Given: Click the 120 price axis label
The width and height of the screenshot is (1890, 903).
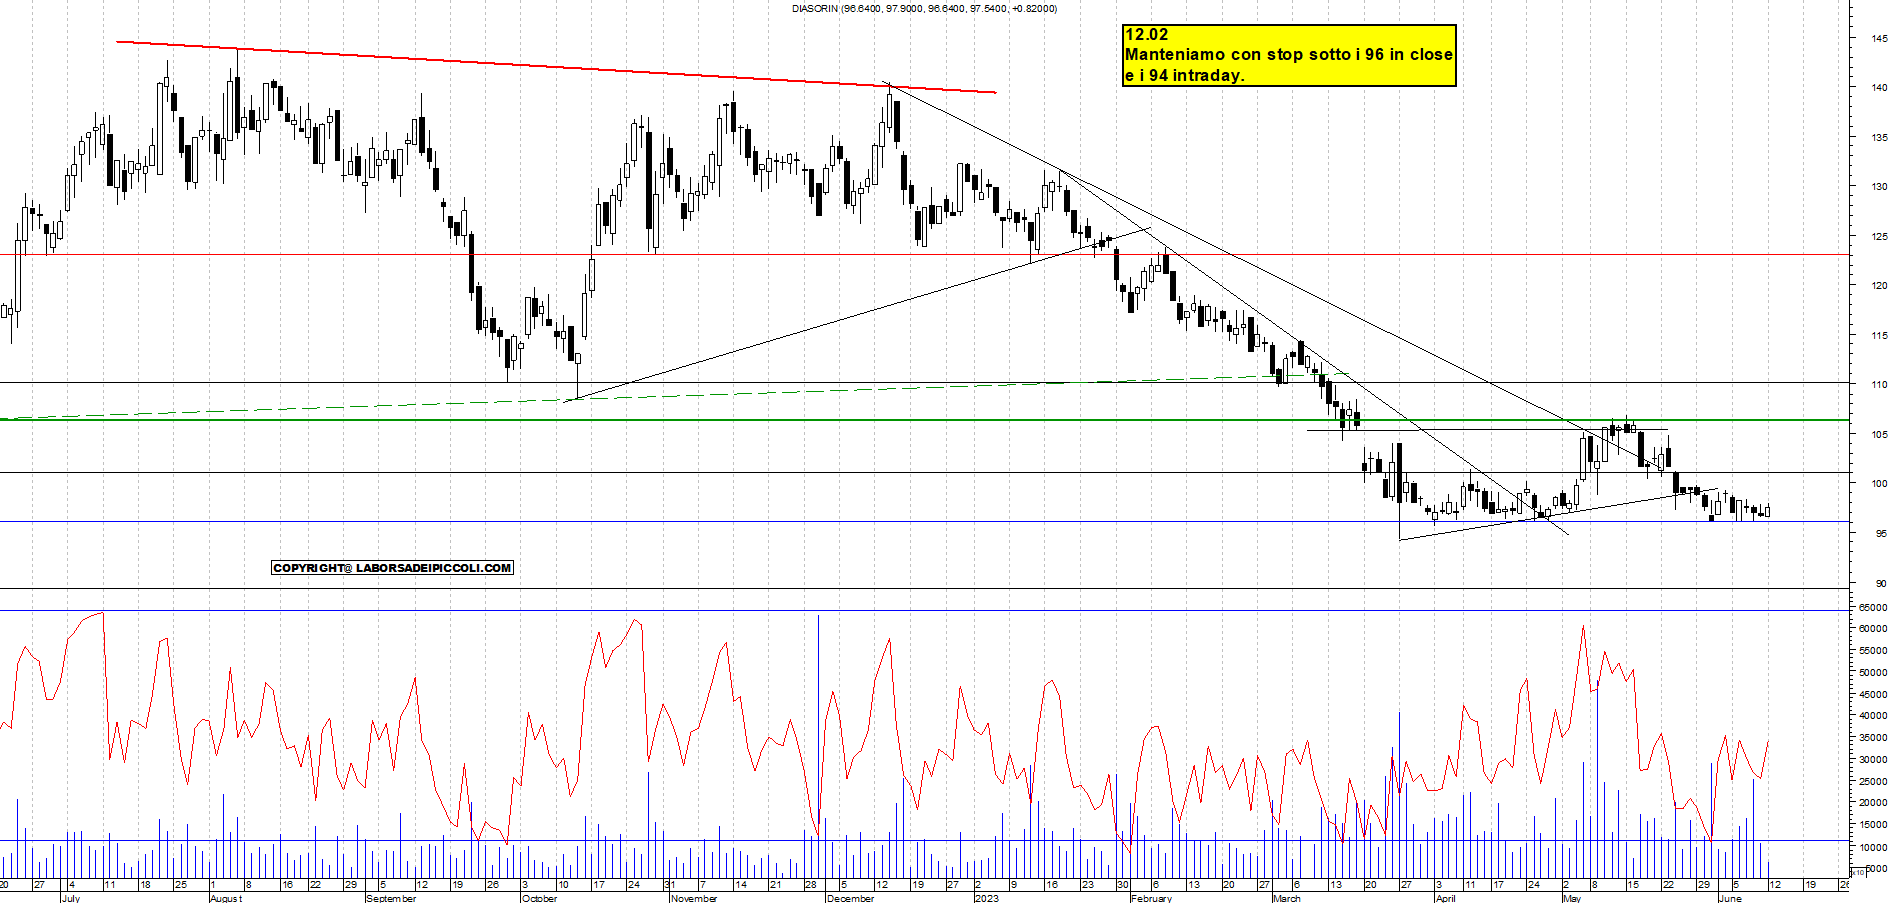Looking at the screenshot, I should tap(1880, 286).
